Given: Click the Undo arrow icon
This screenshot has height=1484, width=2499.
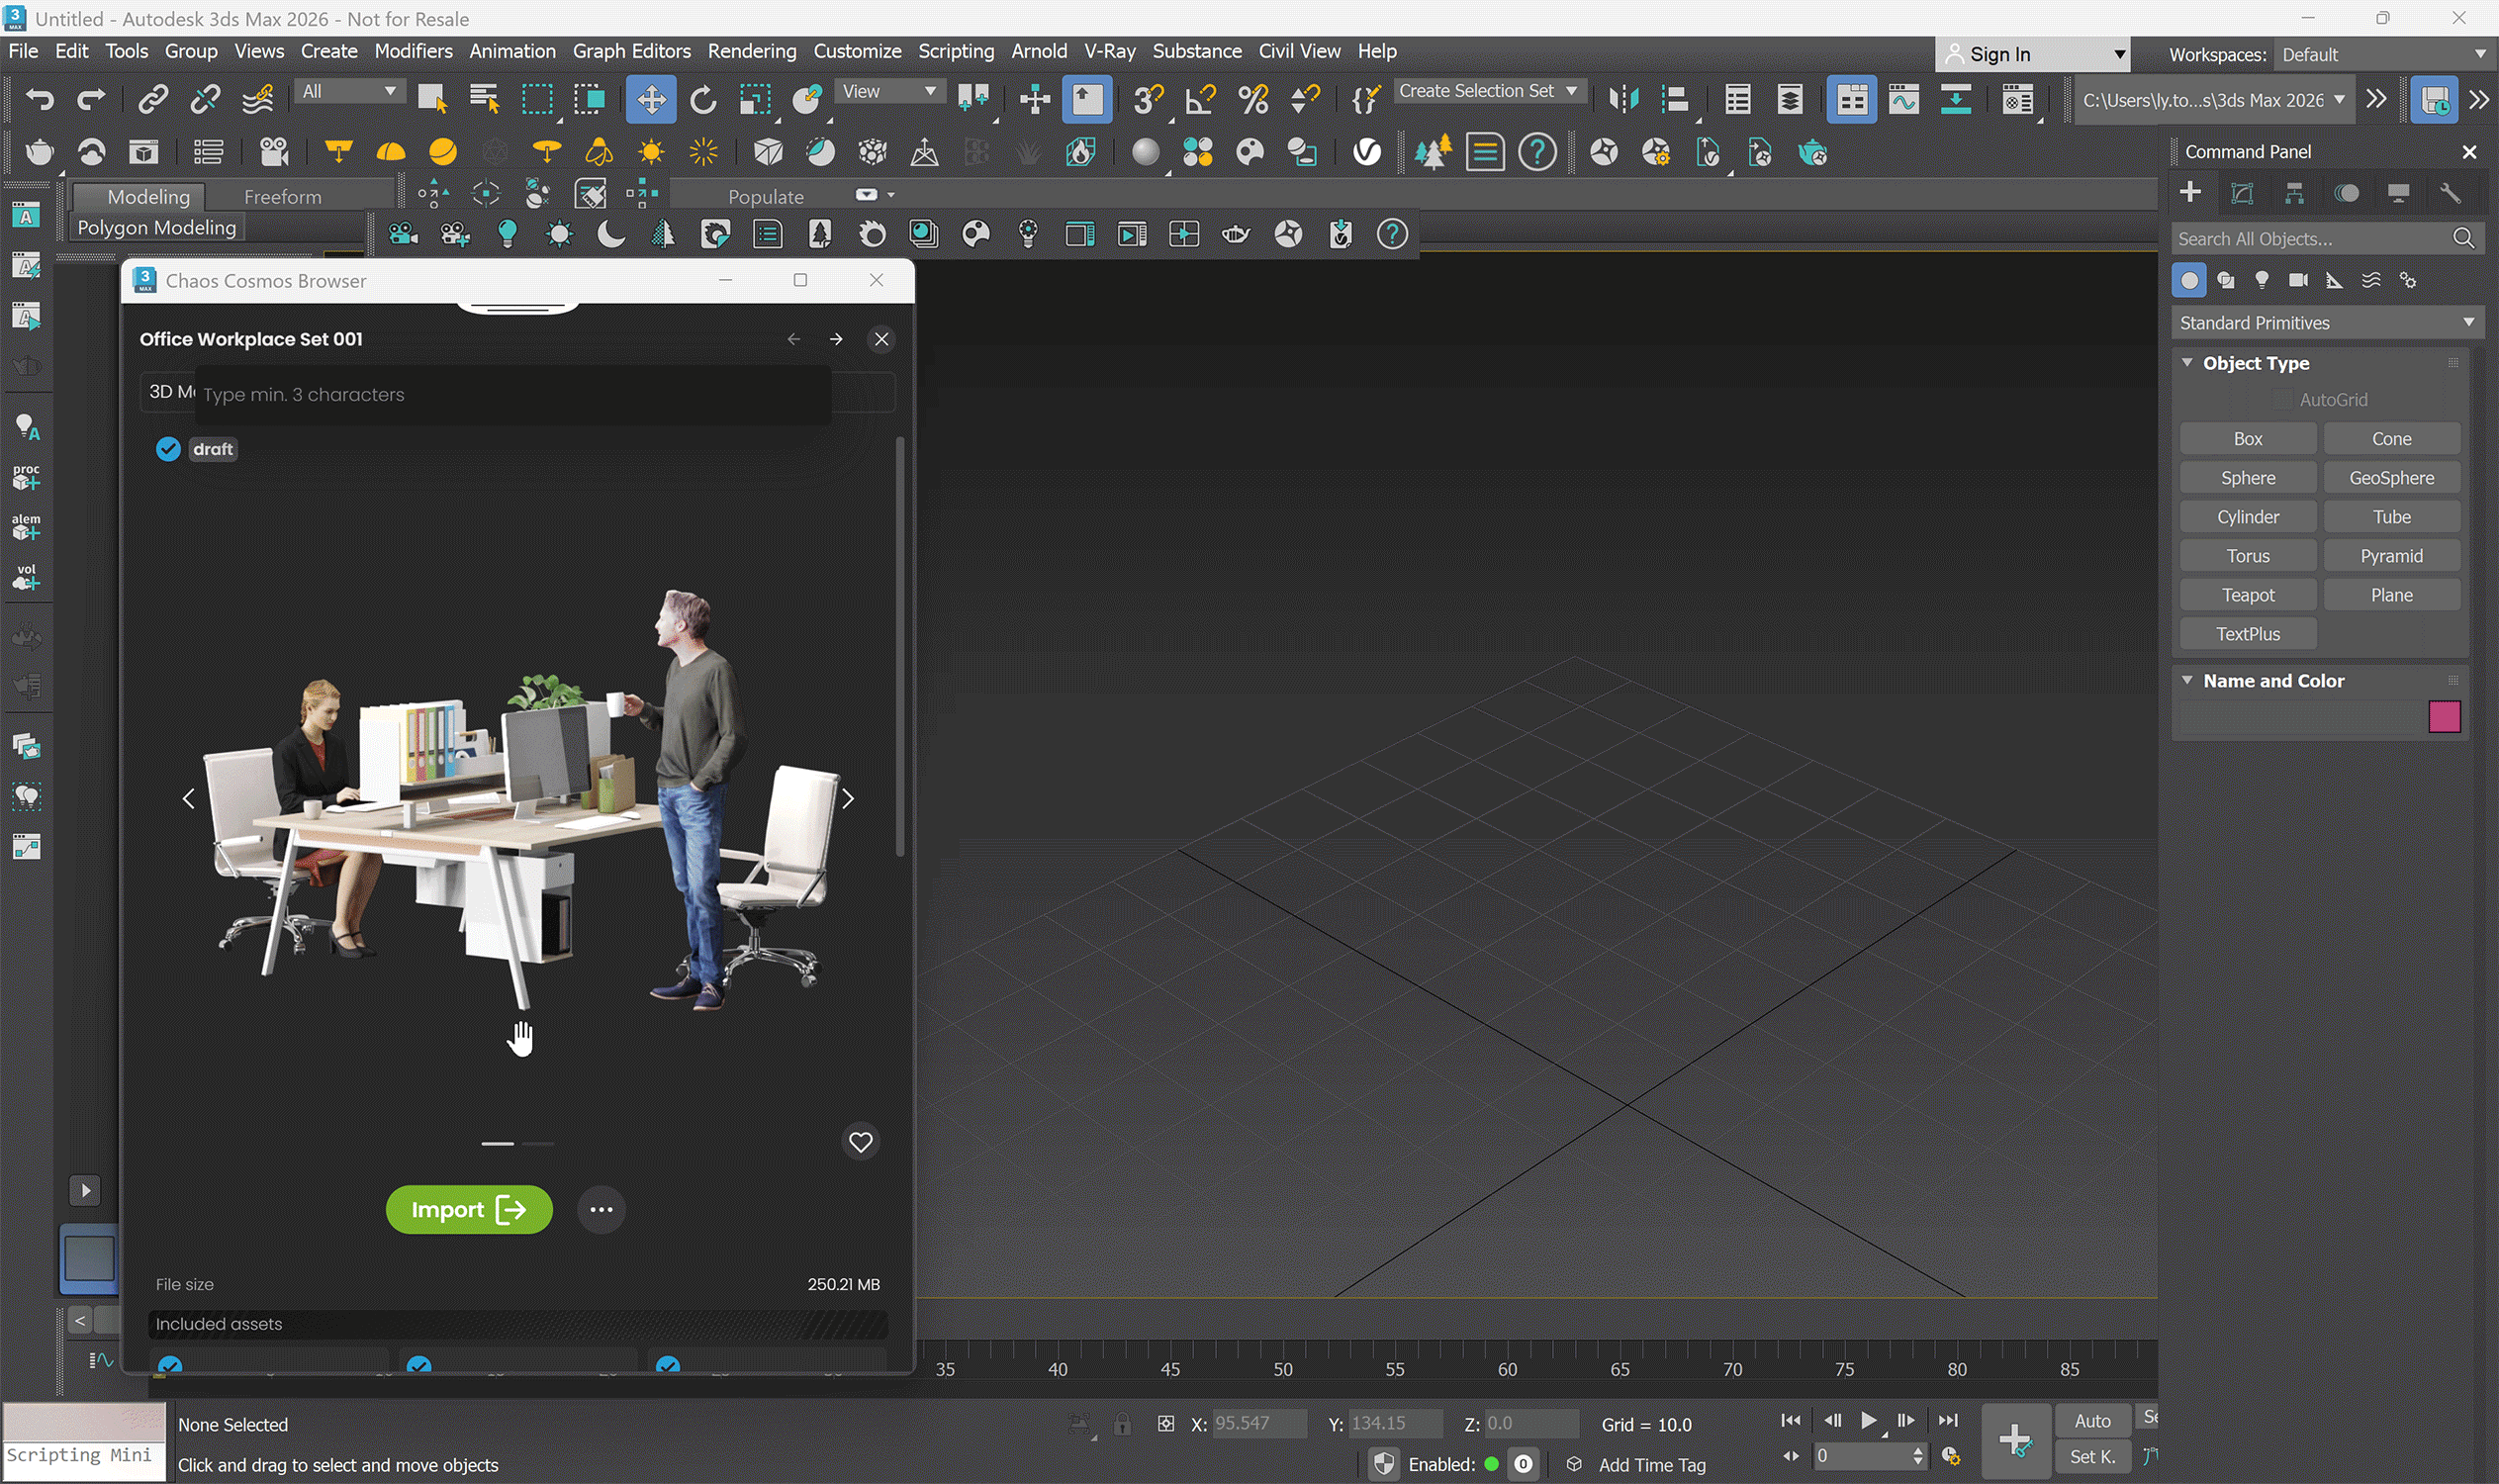Looking at the screenshot, I should point(40,99).
